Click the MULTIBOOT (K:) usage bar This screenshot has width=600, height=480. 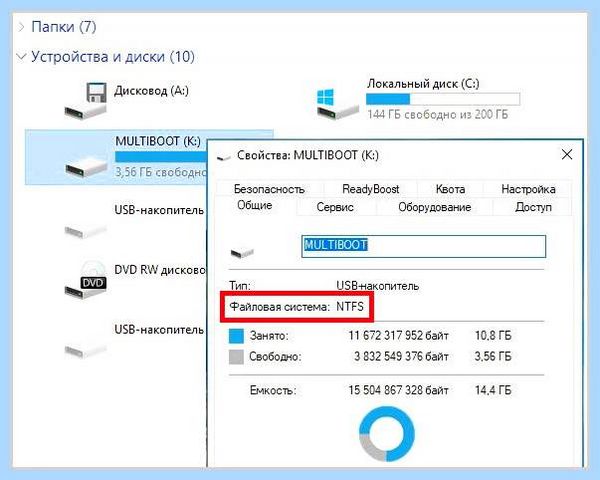(x=161, y=157)
